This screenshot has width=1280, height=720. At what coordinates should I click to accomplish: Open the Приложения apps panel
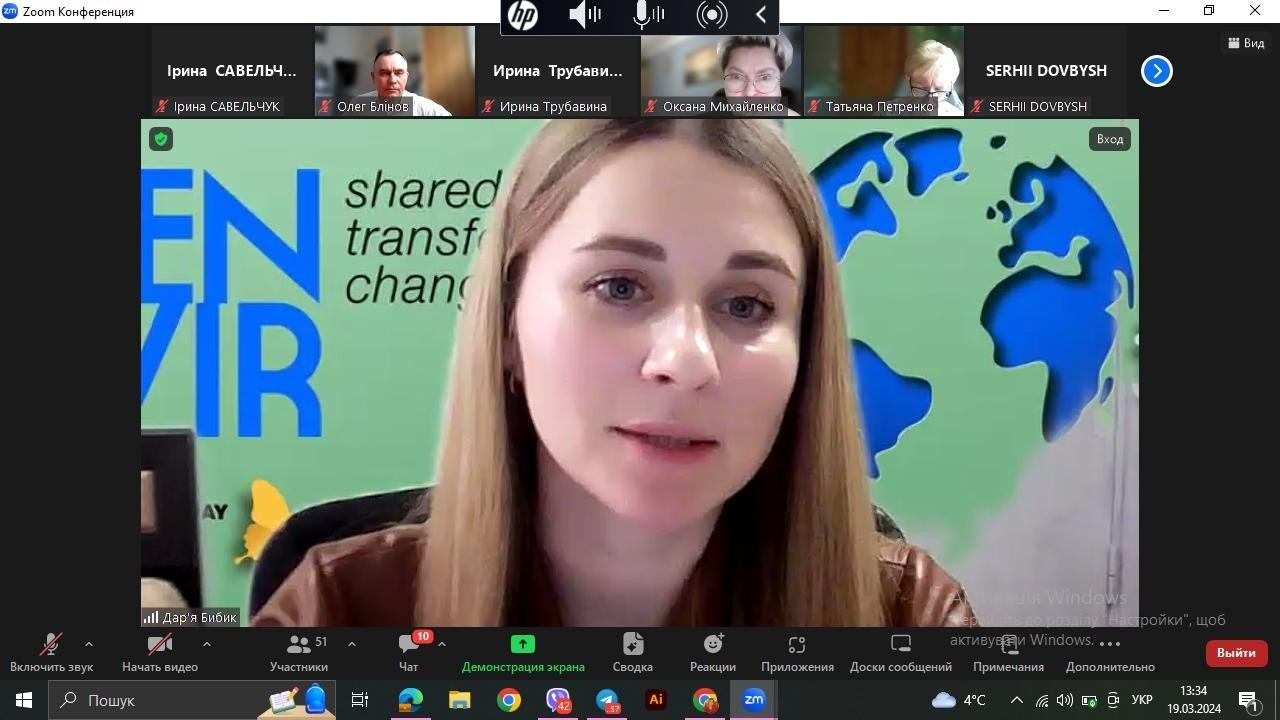point(797,653)
